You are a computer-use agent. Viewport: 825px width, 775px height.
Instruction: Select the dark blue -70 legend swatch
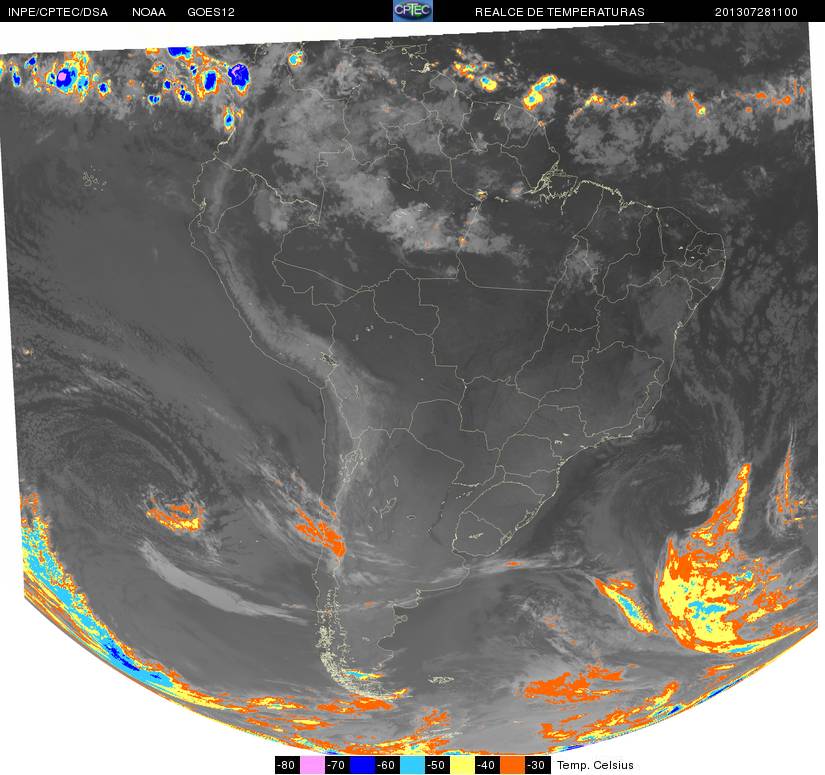pos(363,765)
